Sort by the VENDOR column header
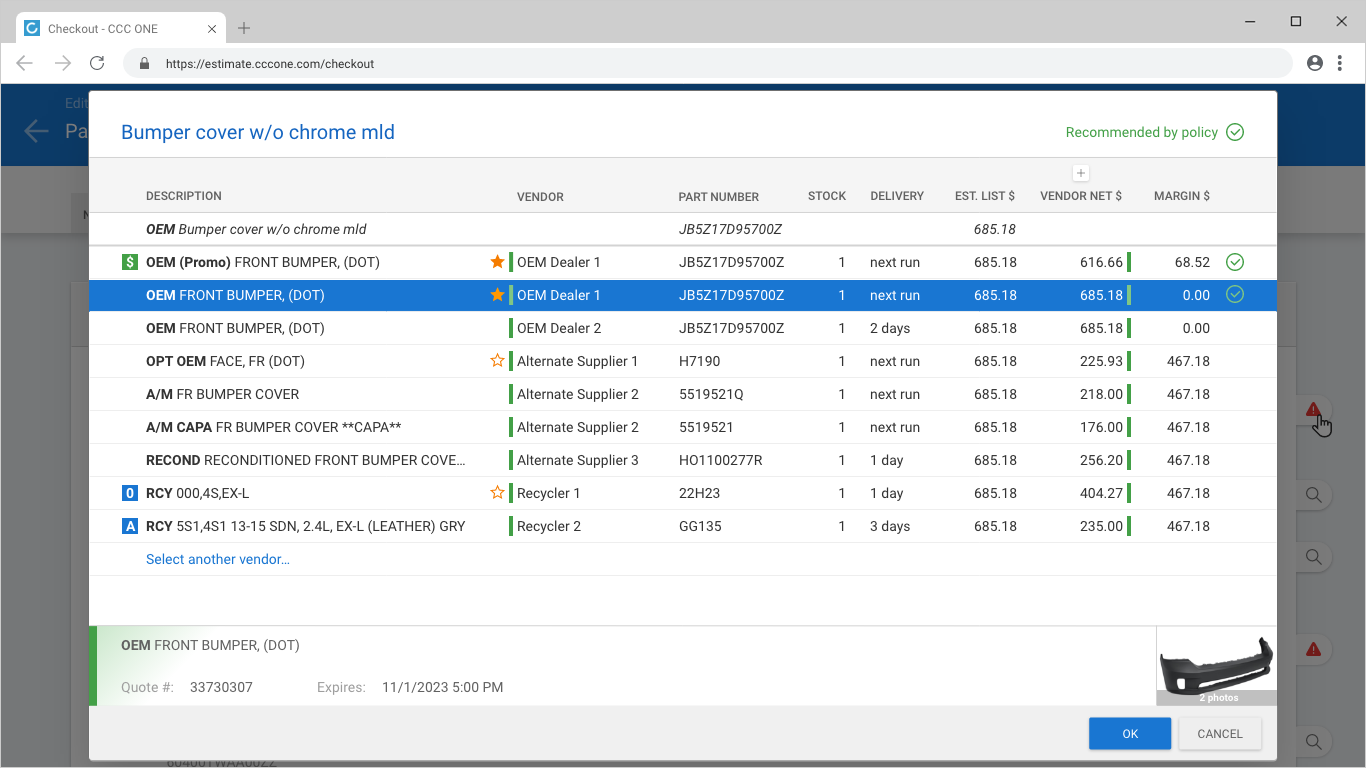Image resolution: width=1366 pixels, height=768 pixels. click(x=540, y=196)
